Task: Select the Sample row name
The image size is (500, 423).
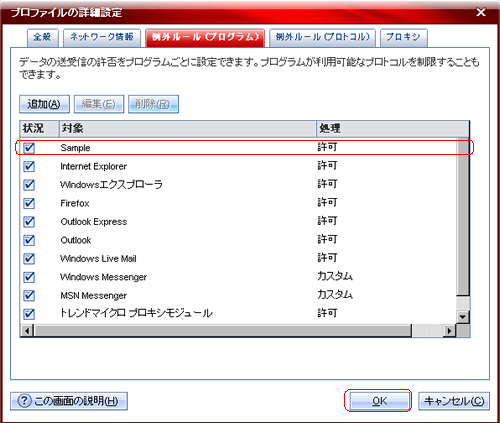Action: [75, 148]
